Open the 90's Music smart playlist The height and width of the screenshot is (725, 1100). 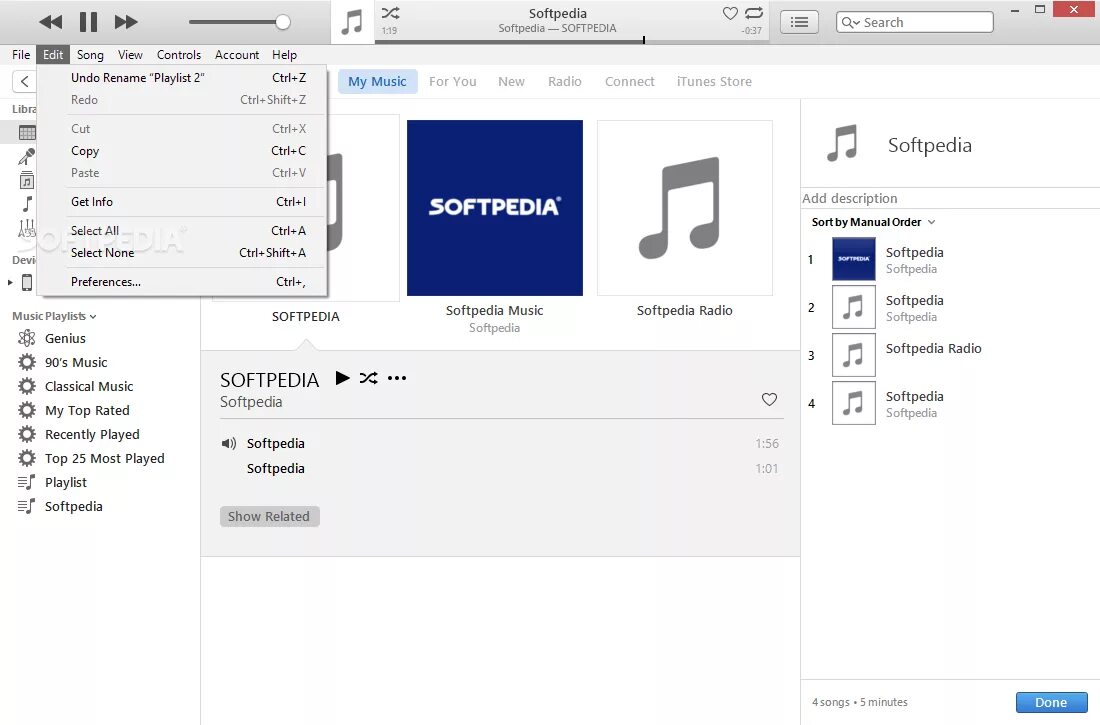76,363
